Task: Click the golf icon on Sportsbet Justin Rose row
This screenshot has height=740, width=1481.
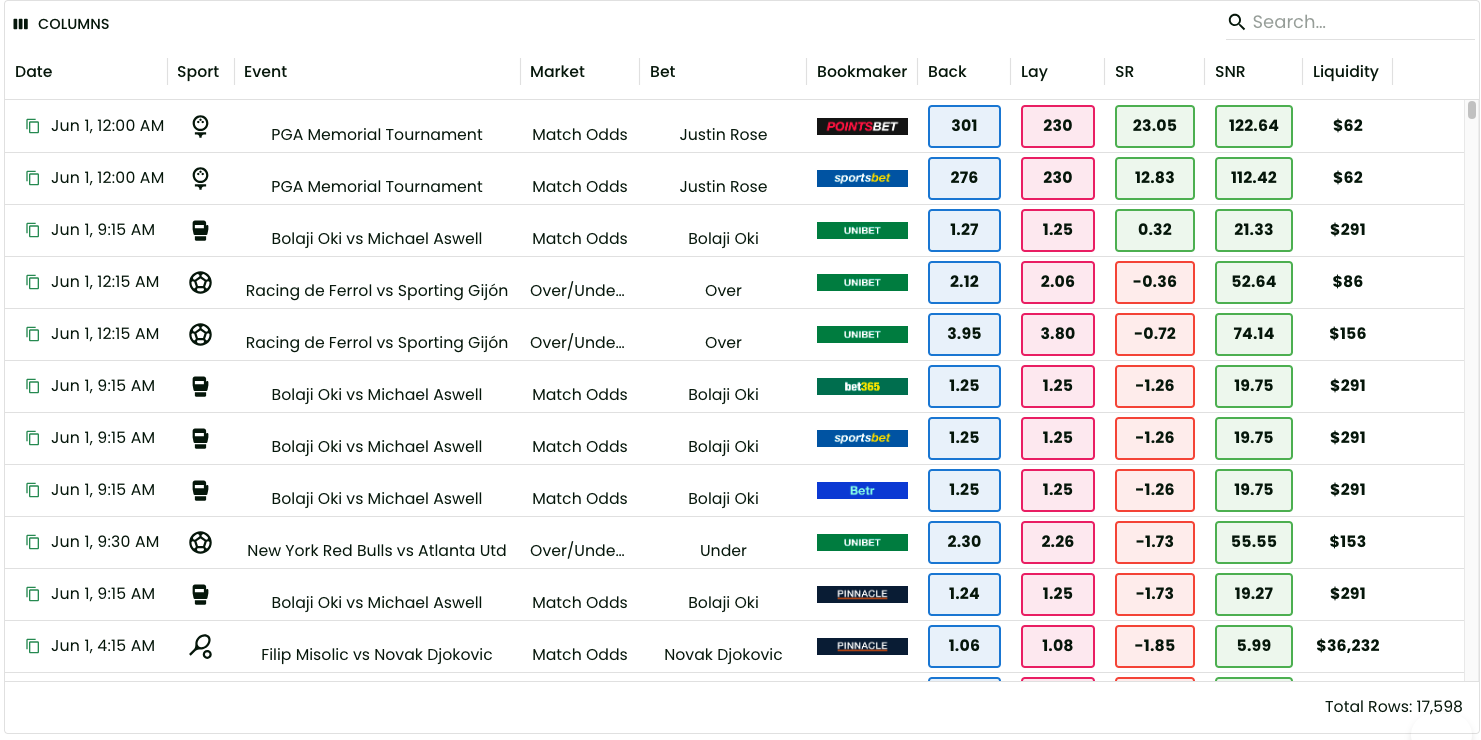Action: [x=201, y=178]
